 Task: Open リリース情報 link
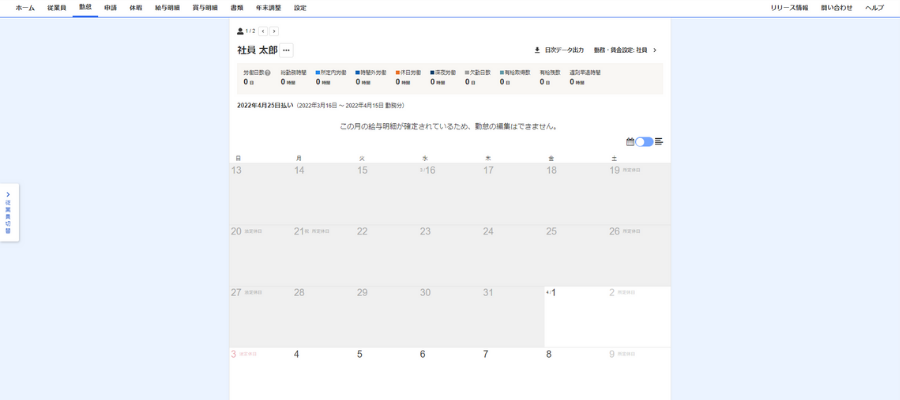pyautogui.click(x=789, y=8)
